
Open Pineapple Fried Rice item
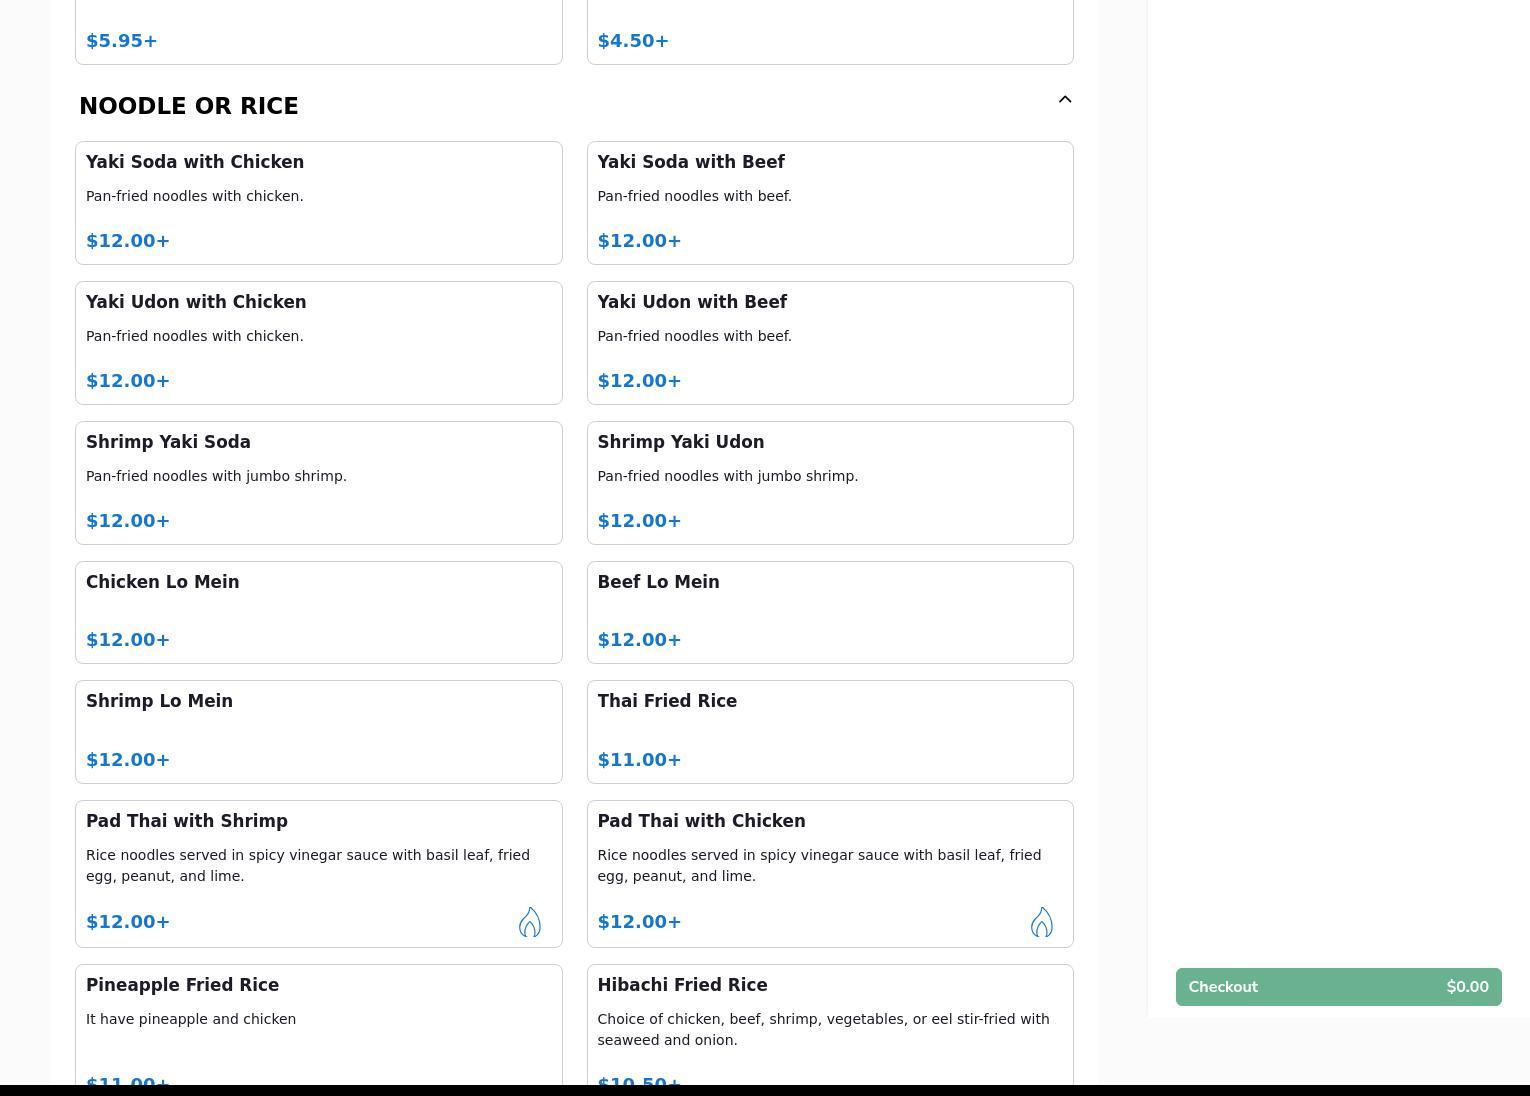tap(318, 1020)
